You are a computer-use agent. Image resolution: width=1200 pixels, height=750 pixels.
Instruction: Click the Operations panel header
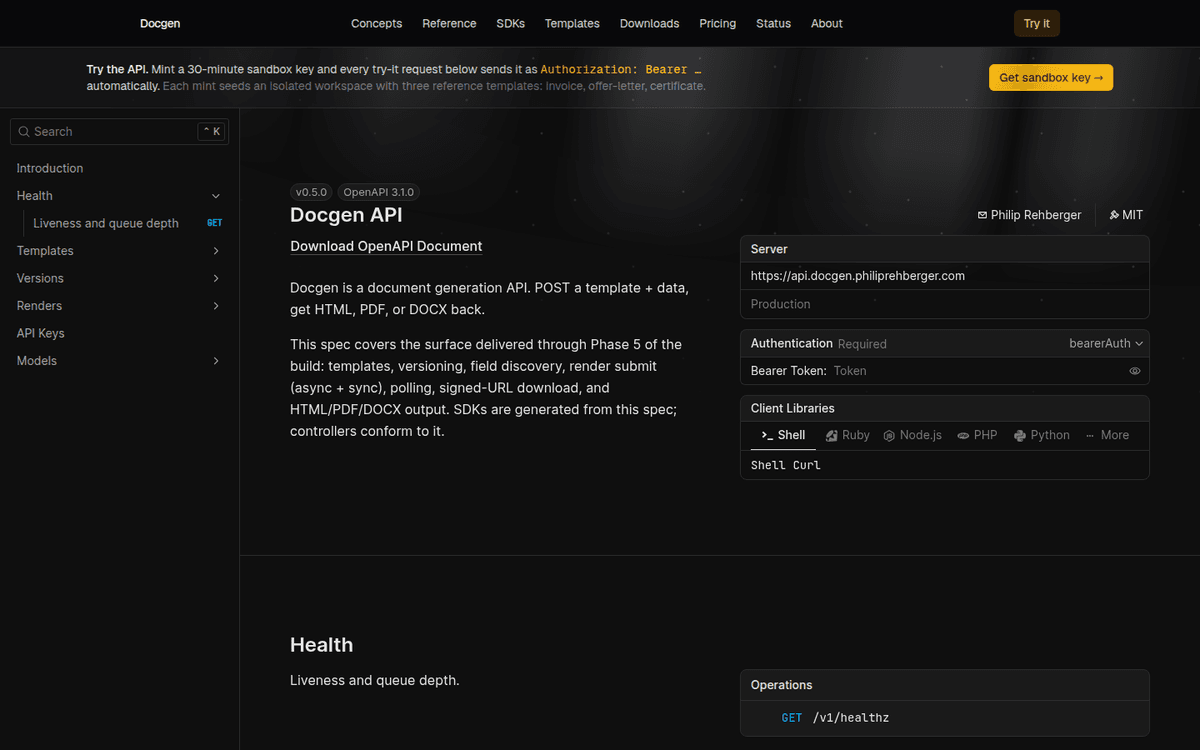coord(945,685)
